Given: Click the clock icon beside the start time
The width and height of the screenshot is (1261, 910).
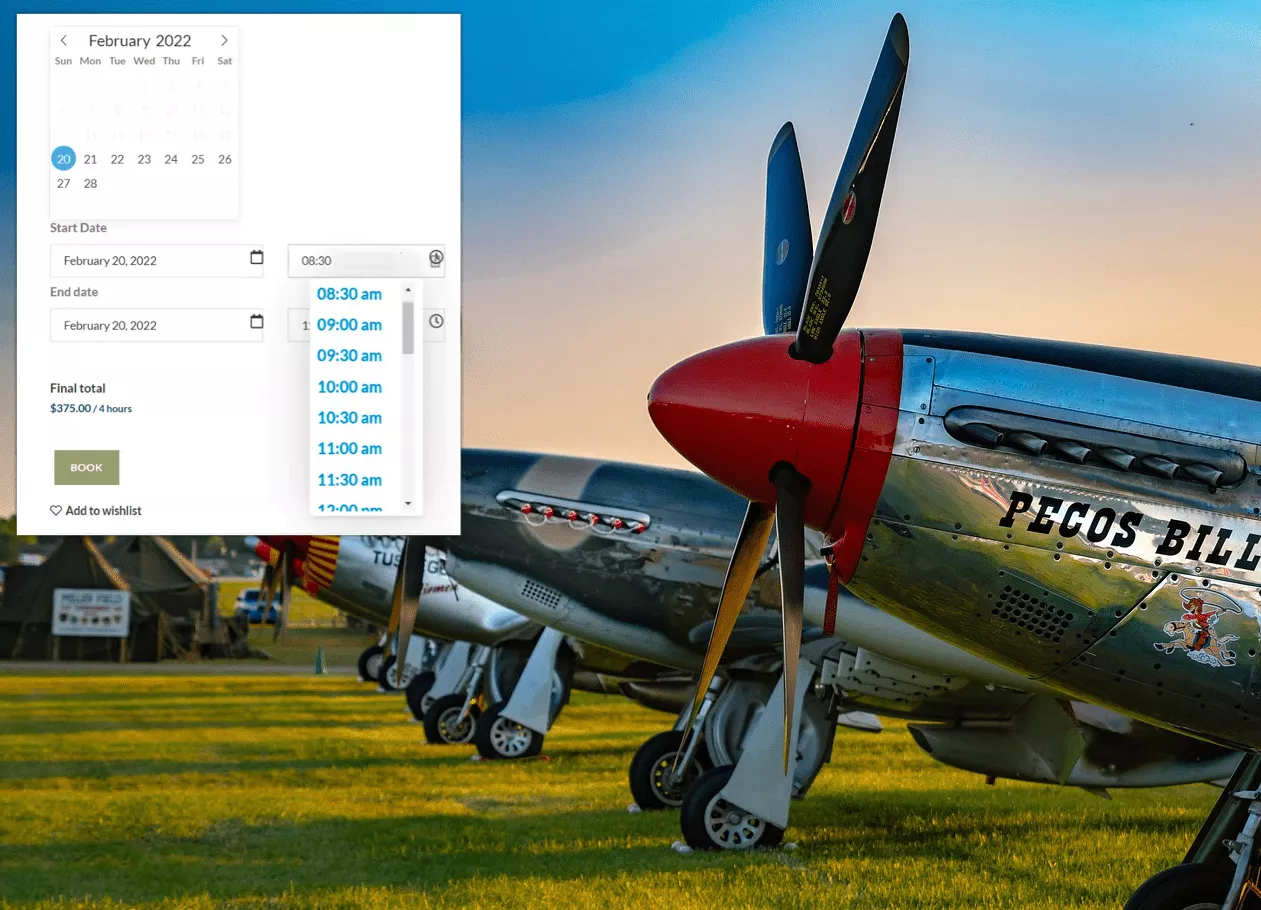Looking at the screenshot, I should pos(435,258).
